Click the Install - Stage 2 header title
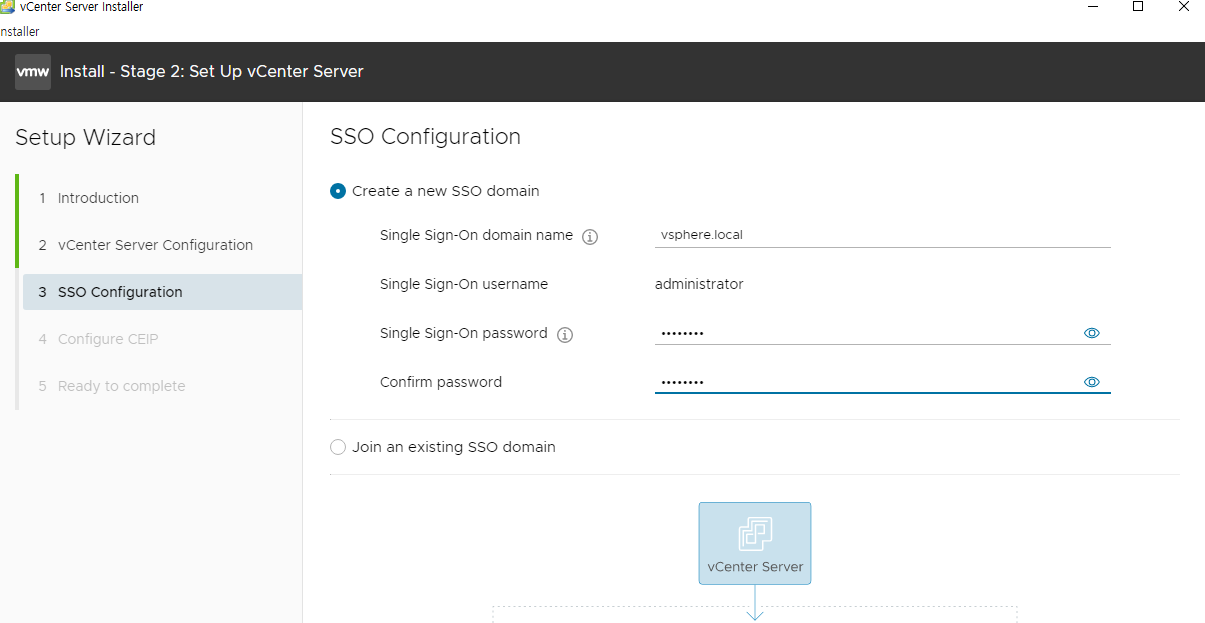The height and width of the screenshot is (623, 1205). (212, 72)
